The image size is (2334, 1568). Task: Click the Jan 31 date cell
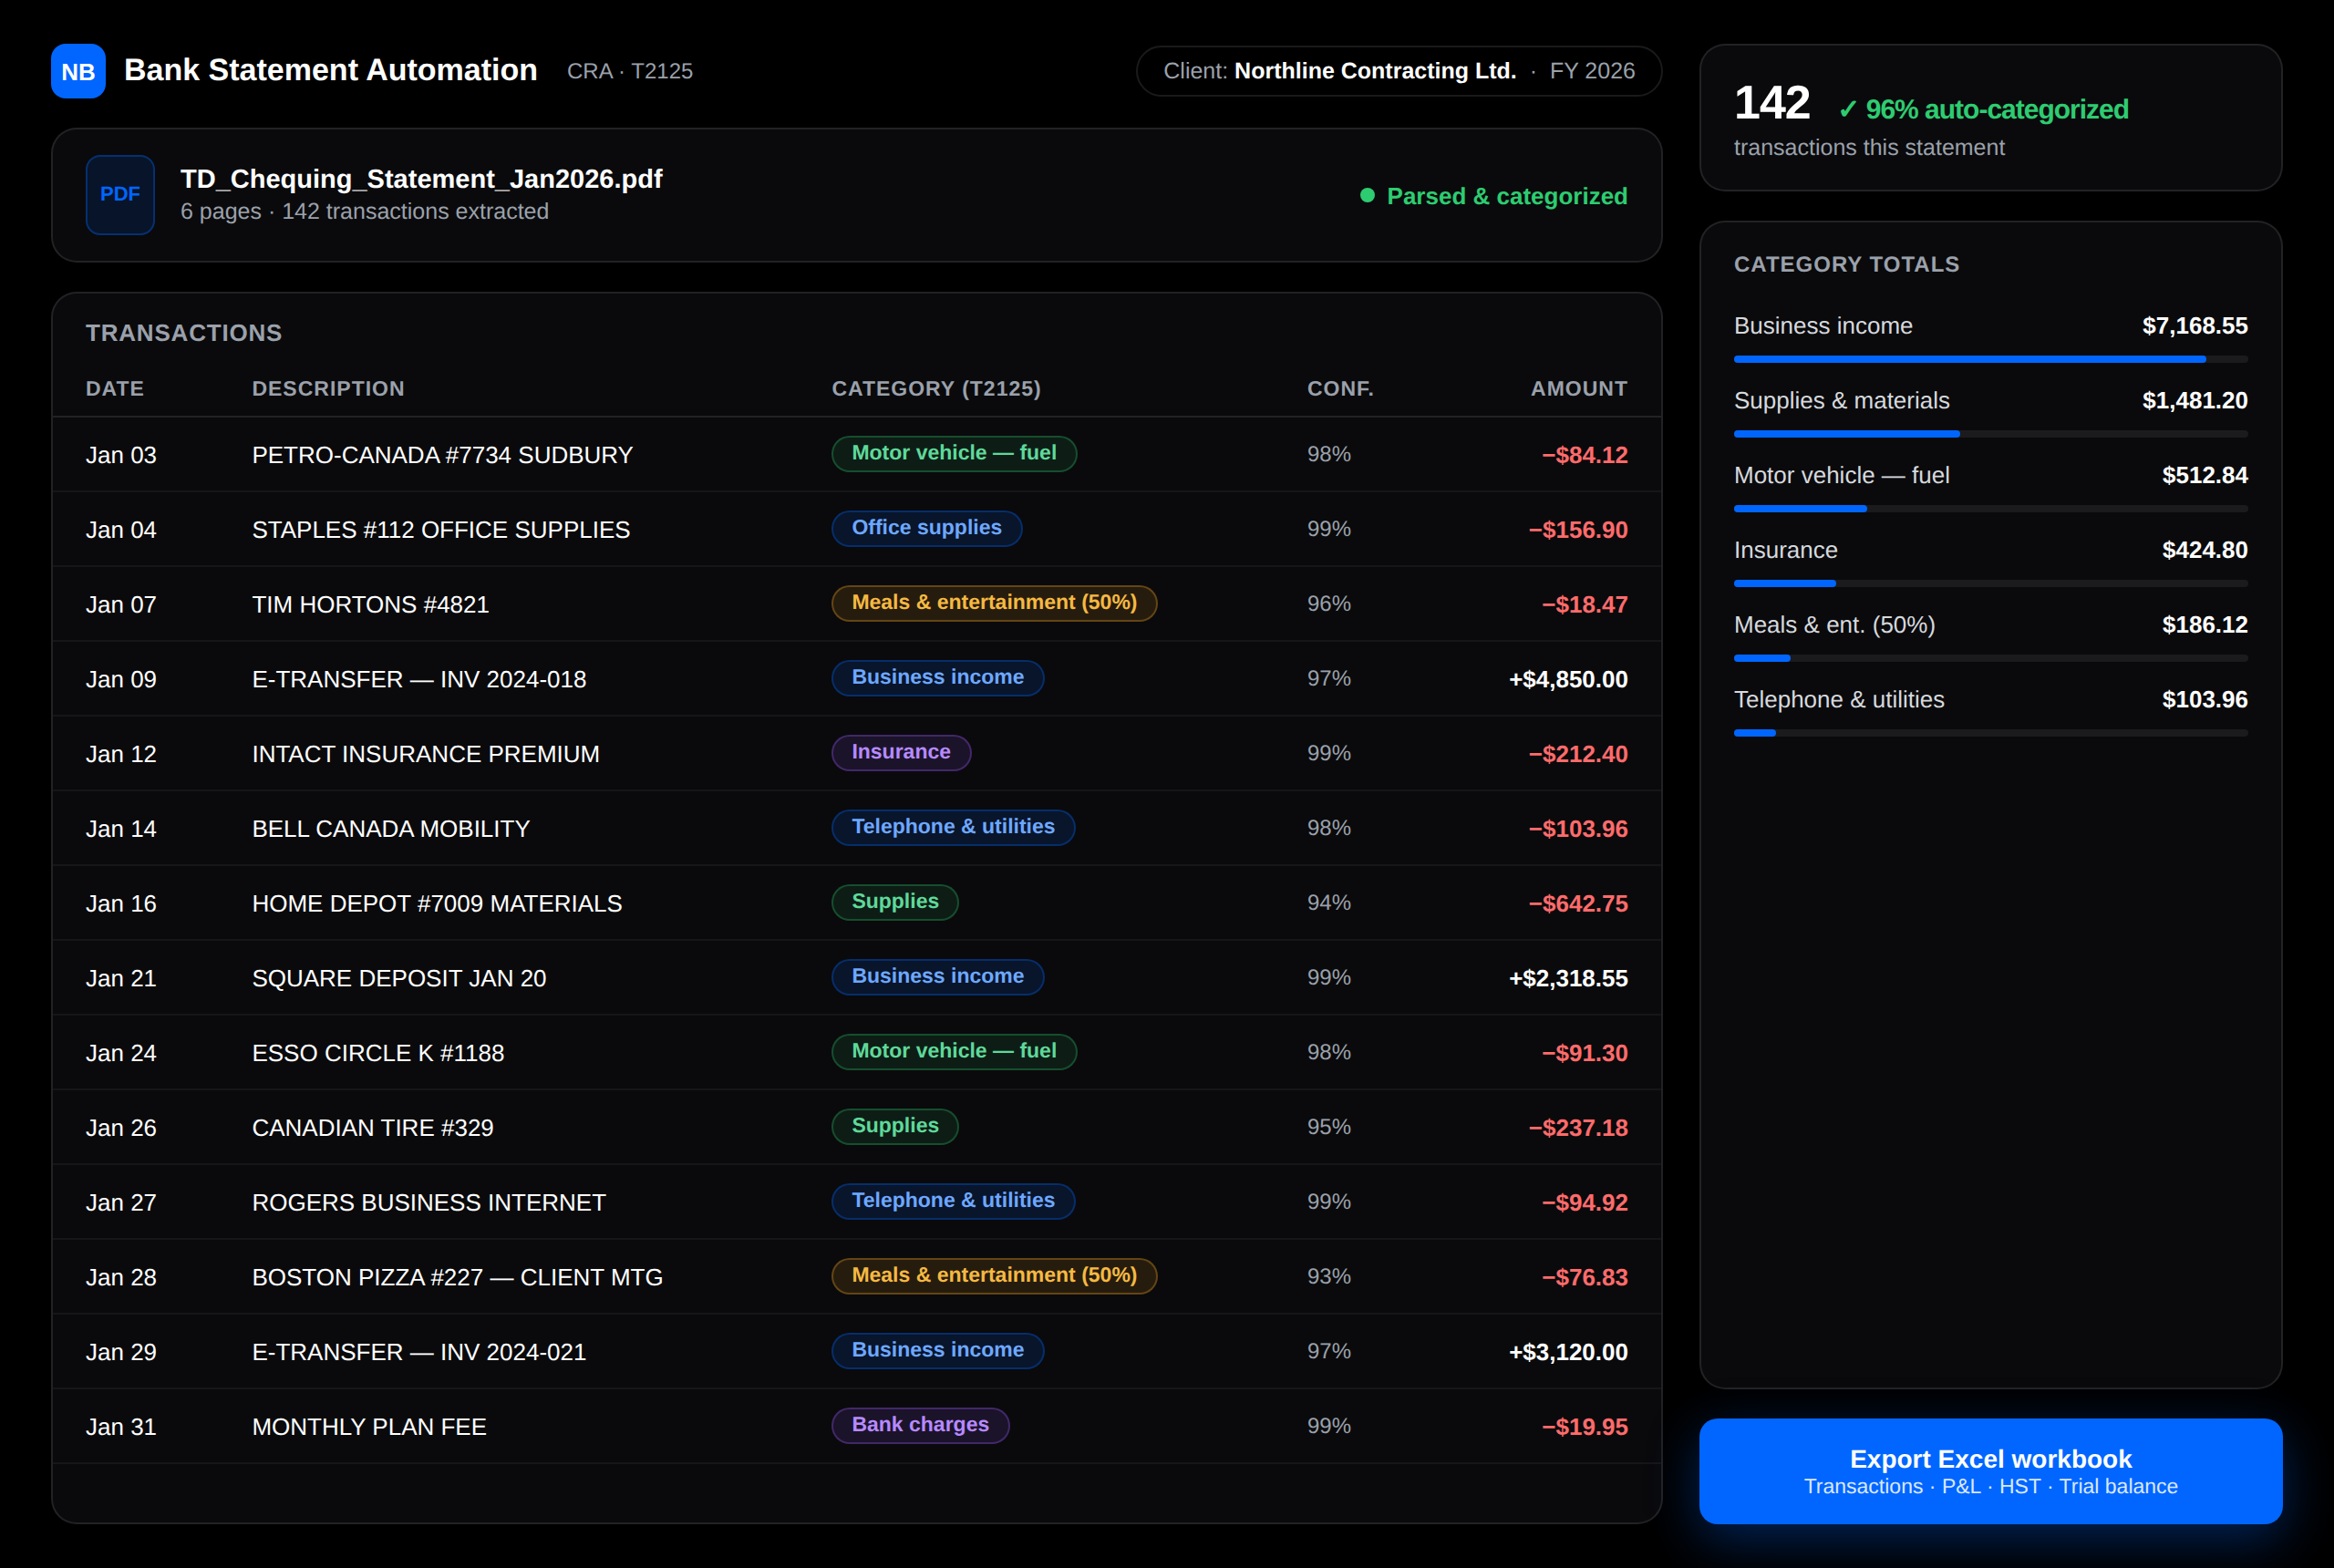click(x=121, y=1427)
